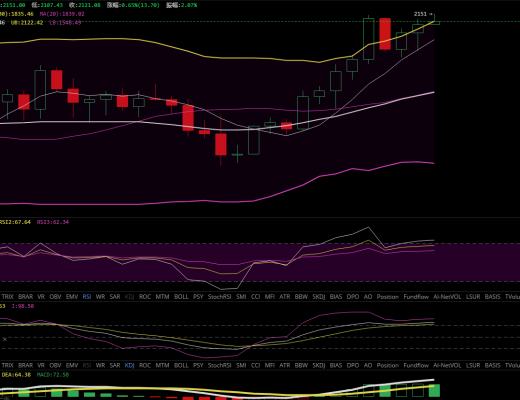Select MFI in the KDJ-highlighted indicator row
The width and height of the screenshot is (520, 400).
click(270, 365)
